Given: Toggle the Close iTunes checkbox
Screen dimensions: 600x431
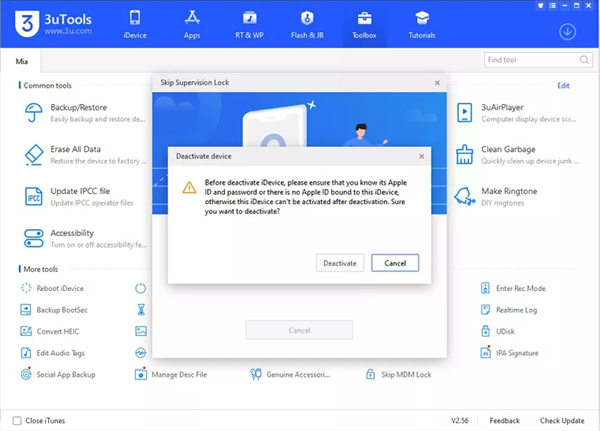Looking at the screenshot, I should click(x=17, y=421).
